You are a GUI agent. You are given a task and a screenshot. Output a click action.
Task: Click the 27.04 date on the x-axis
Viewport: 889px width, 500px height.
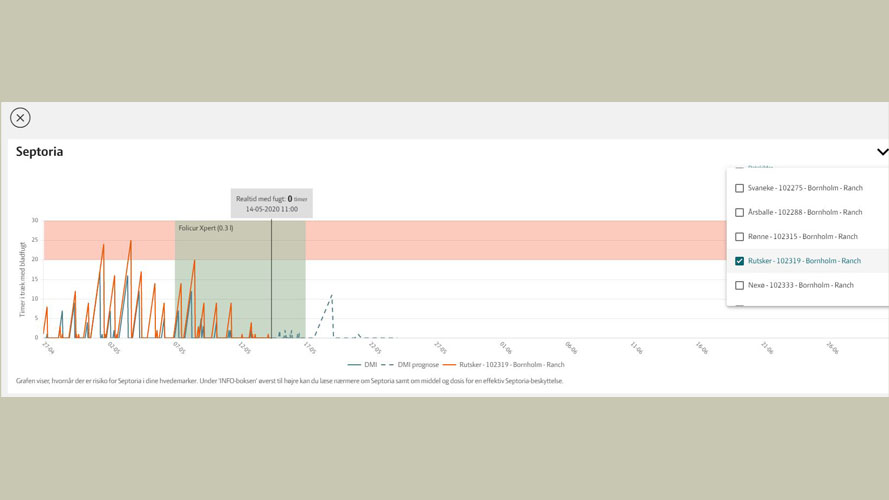(48, 348)
